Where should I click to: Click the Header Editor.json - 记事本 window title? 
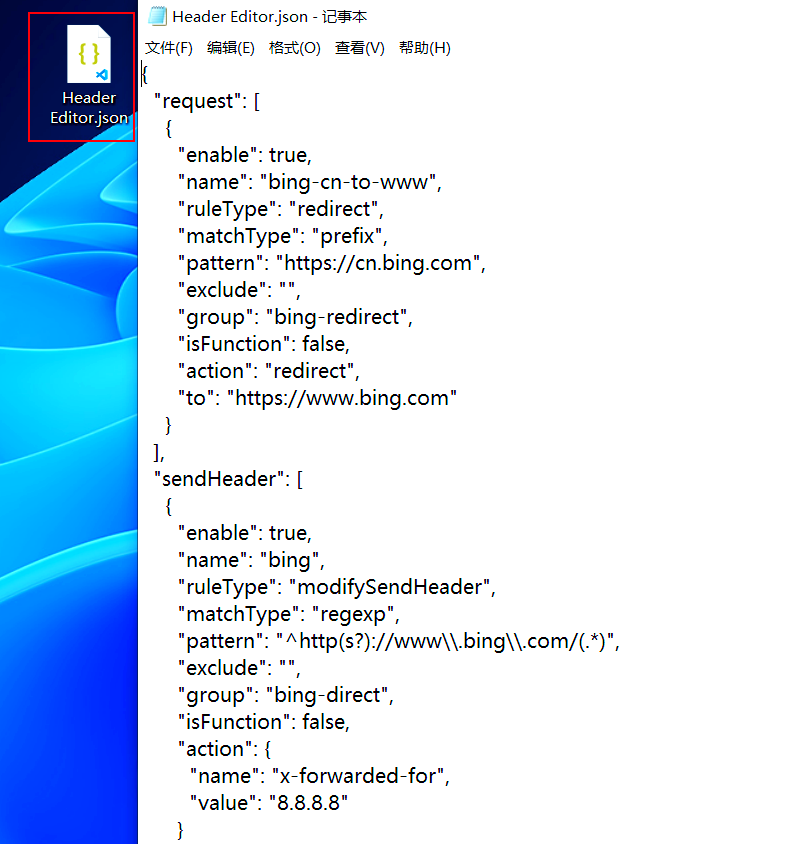[270, 17]
